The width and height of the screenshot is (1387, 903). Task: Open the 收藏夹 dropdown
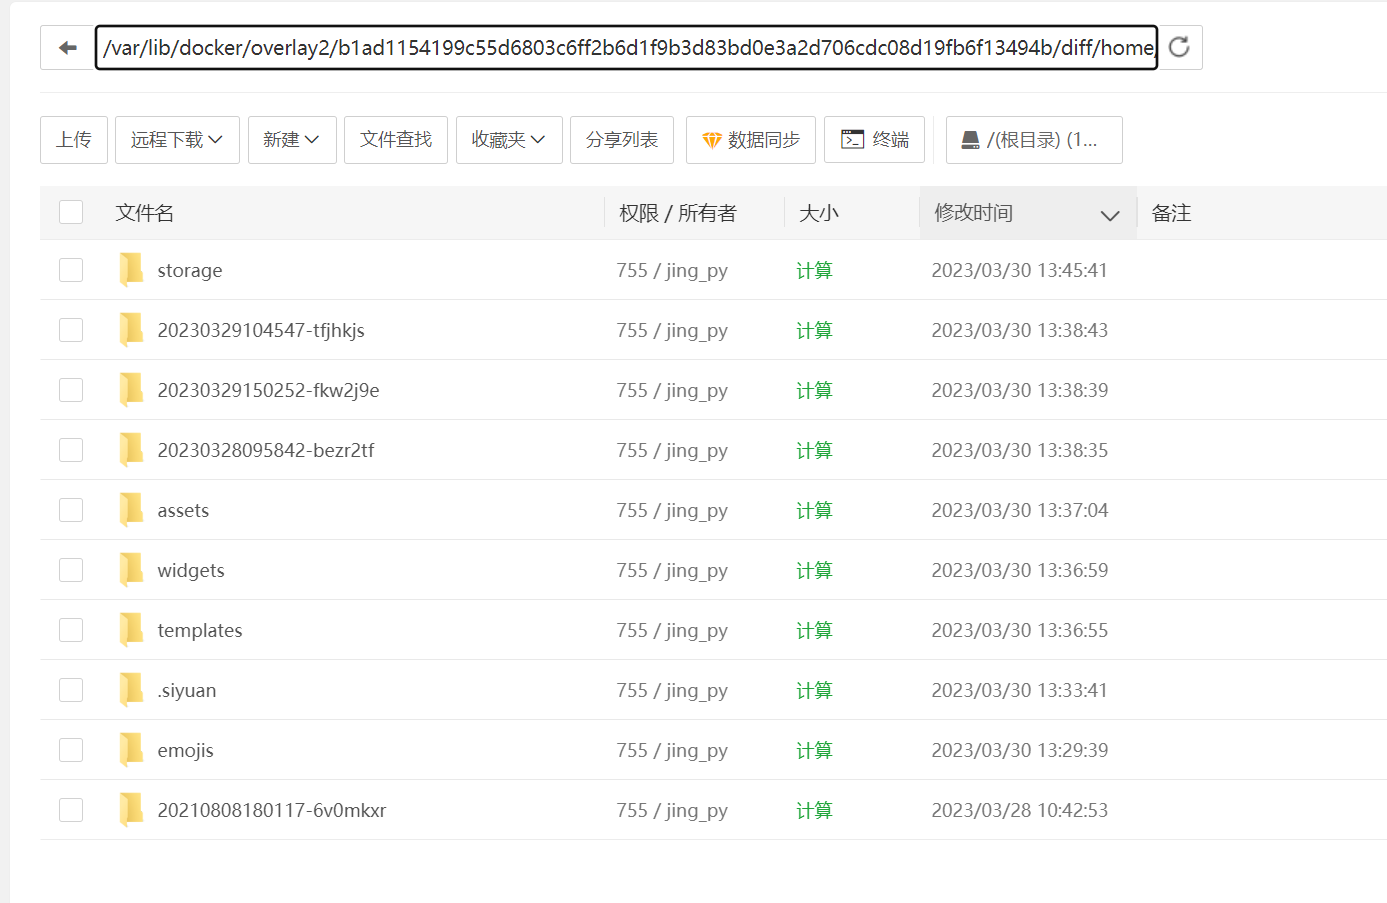tap(509, 140)
